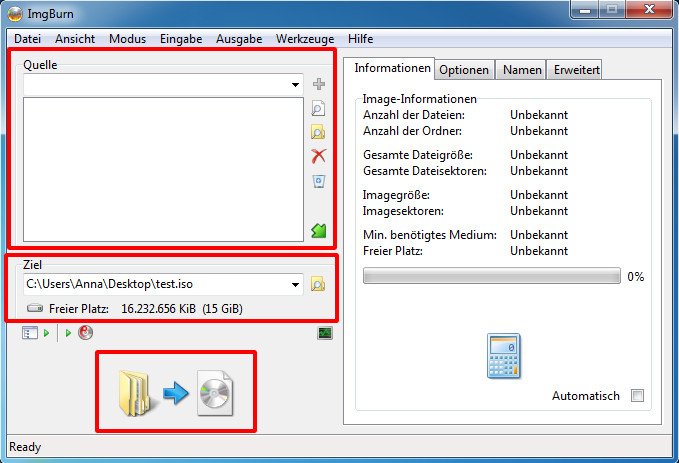Open the Ziel destination path dropdown

(x=295, y=285)
